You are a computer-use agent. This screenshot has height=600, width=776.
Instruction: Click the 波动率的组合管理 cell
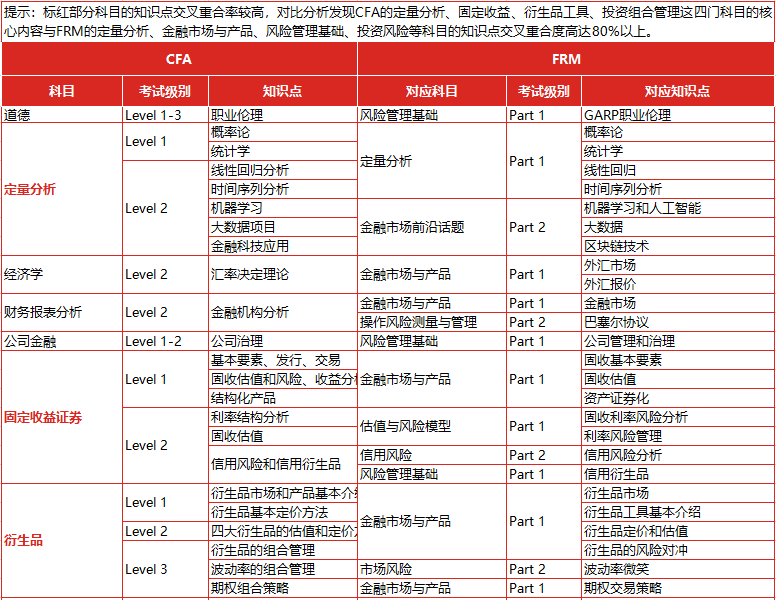[283, 569]
